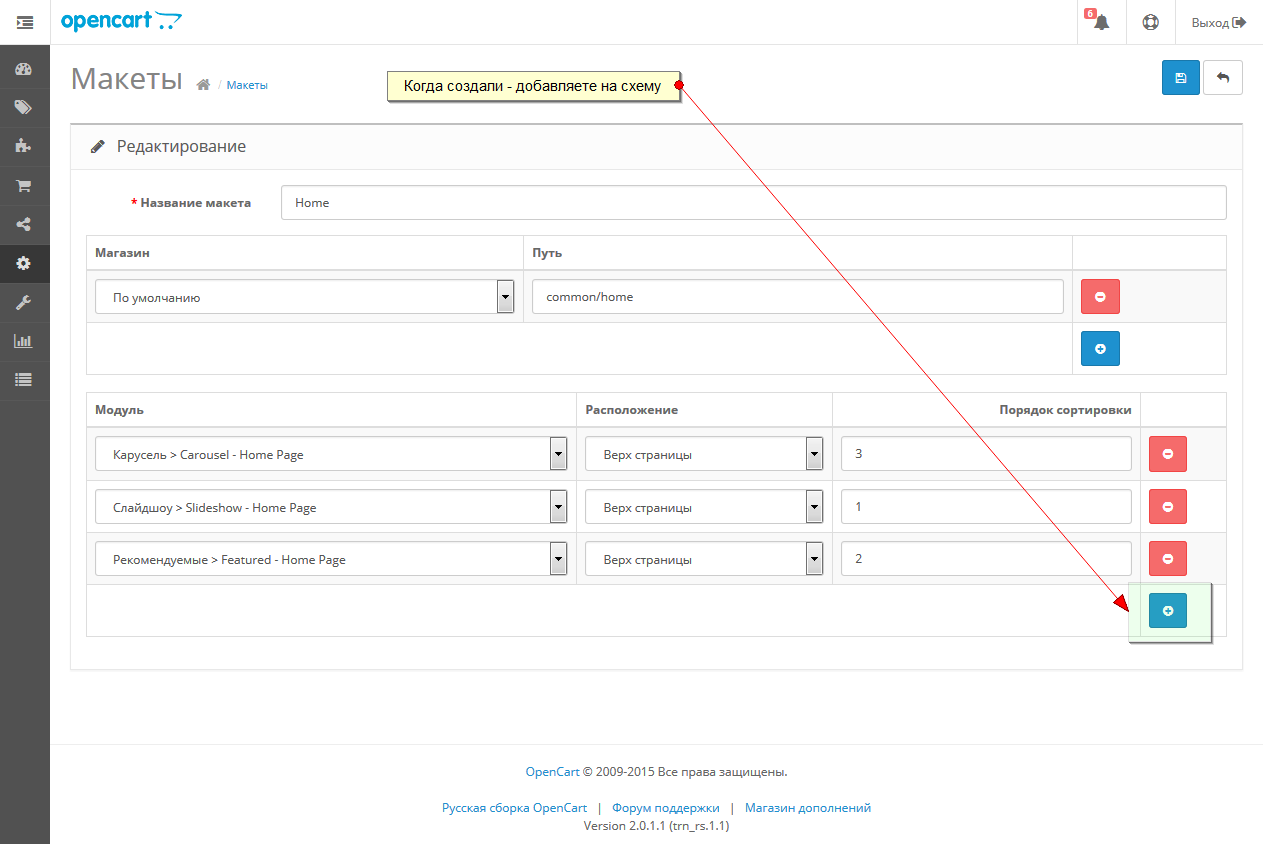1263x844 pixels.
Task: Click the Название макета input field
Action: (754, 202)
